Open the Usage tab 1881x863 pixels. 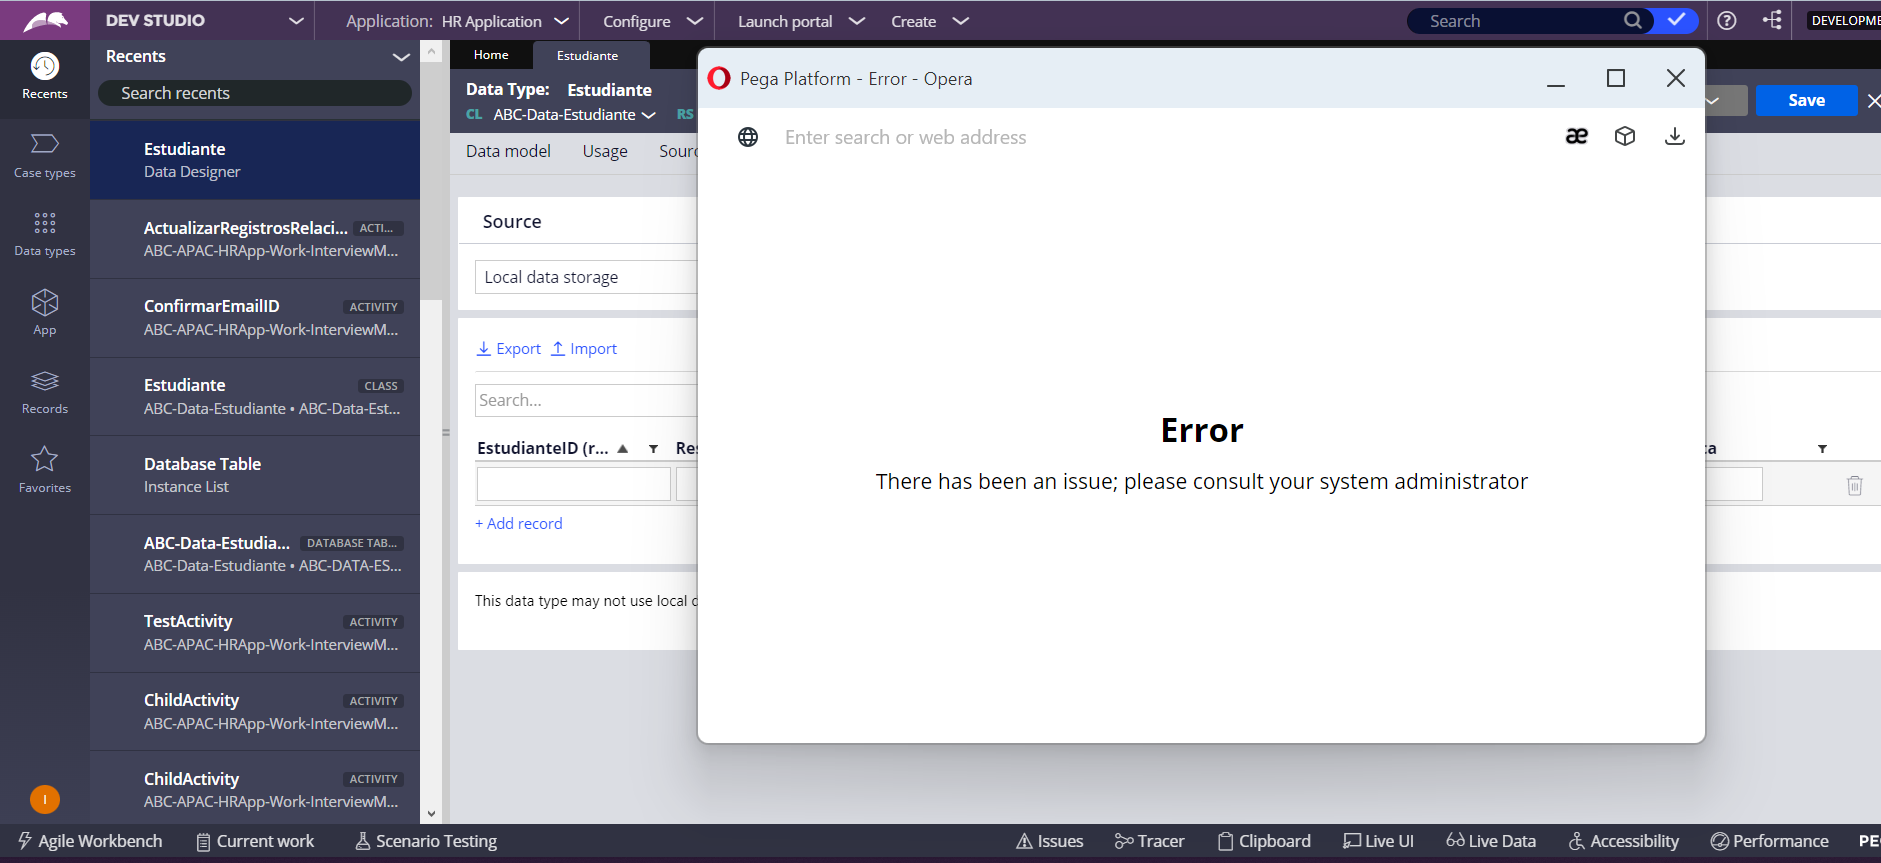(x=605, y=151)
